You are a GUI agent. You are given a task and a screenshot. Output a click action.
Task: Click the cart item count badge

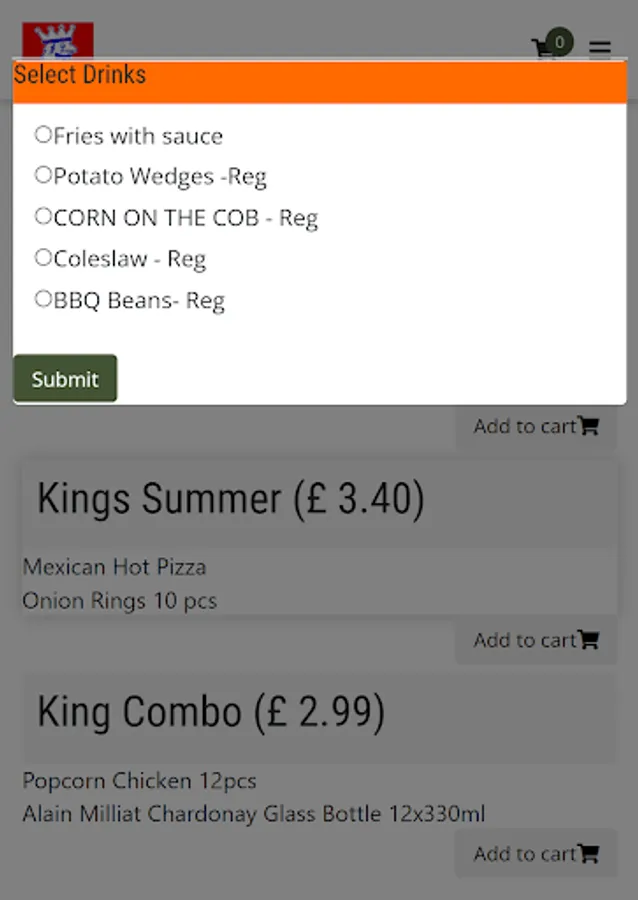560,42
